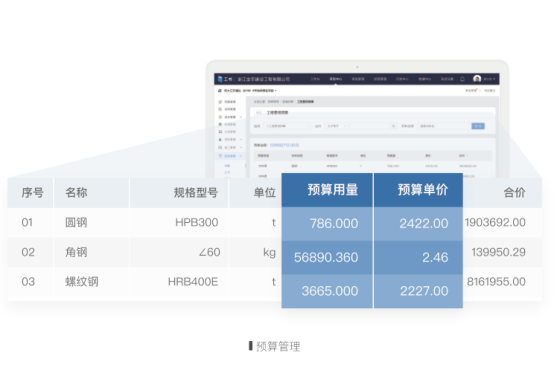Click the 合价 column header
This screenshot has width=554, height=374.
tap(514, 193)
